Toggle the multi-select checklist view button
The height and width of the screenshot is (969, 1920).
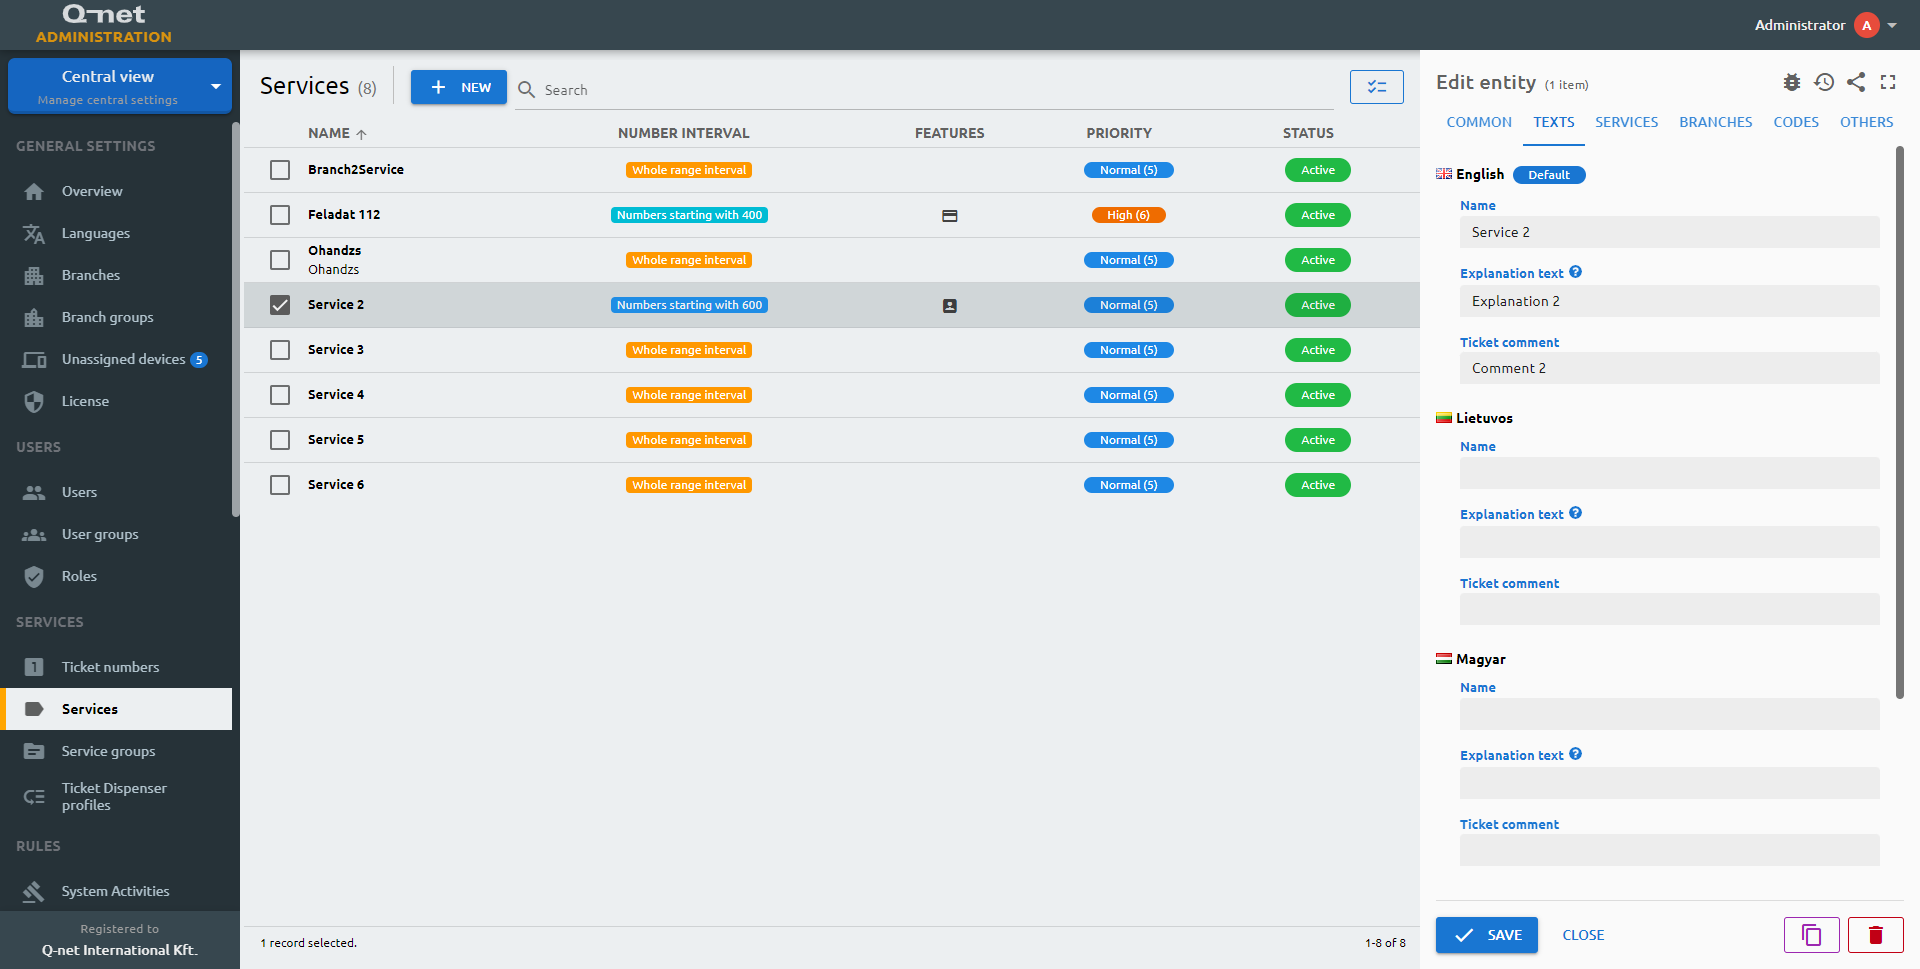coord(1376,87)
